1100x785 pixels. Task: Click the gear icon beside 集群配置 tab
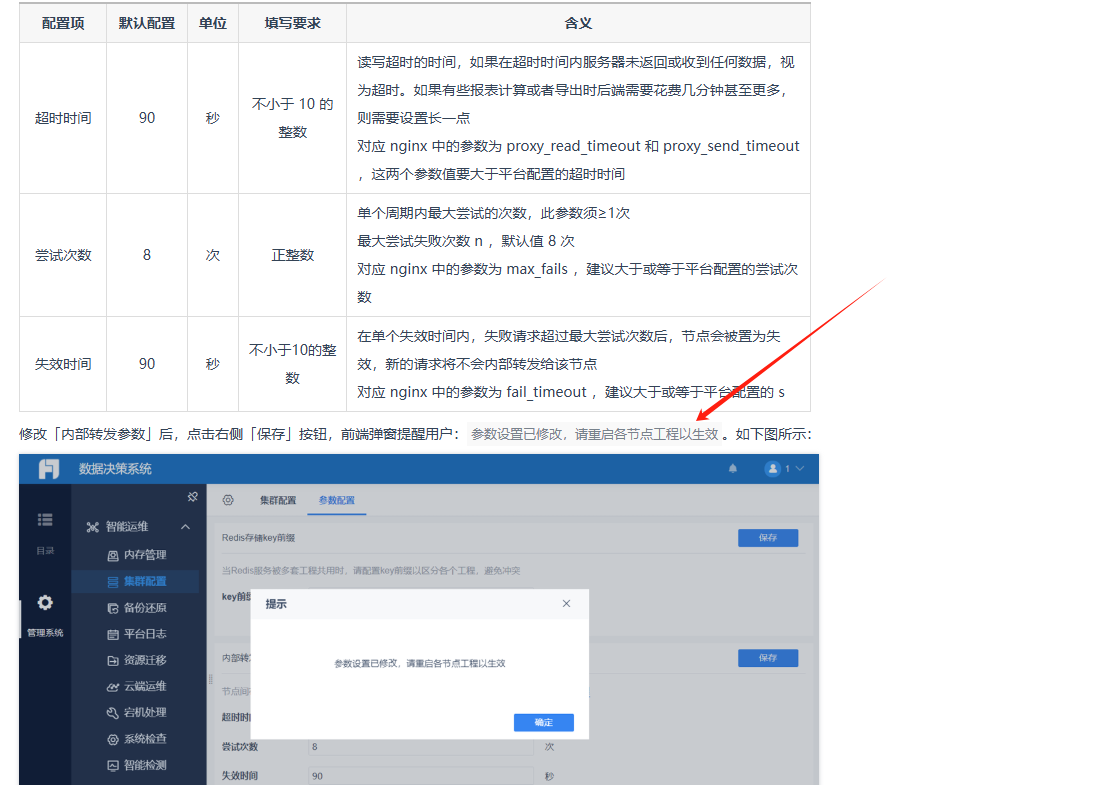coord(228,500)
